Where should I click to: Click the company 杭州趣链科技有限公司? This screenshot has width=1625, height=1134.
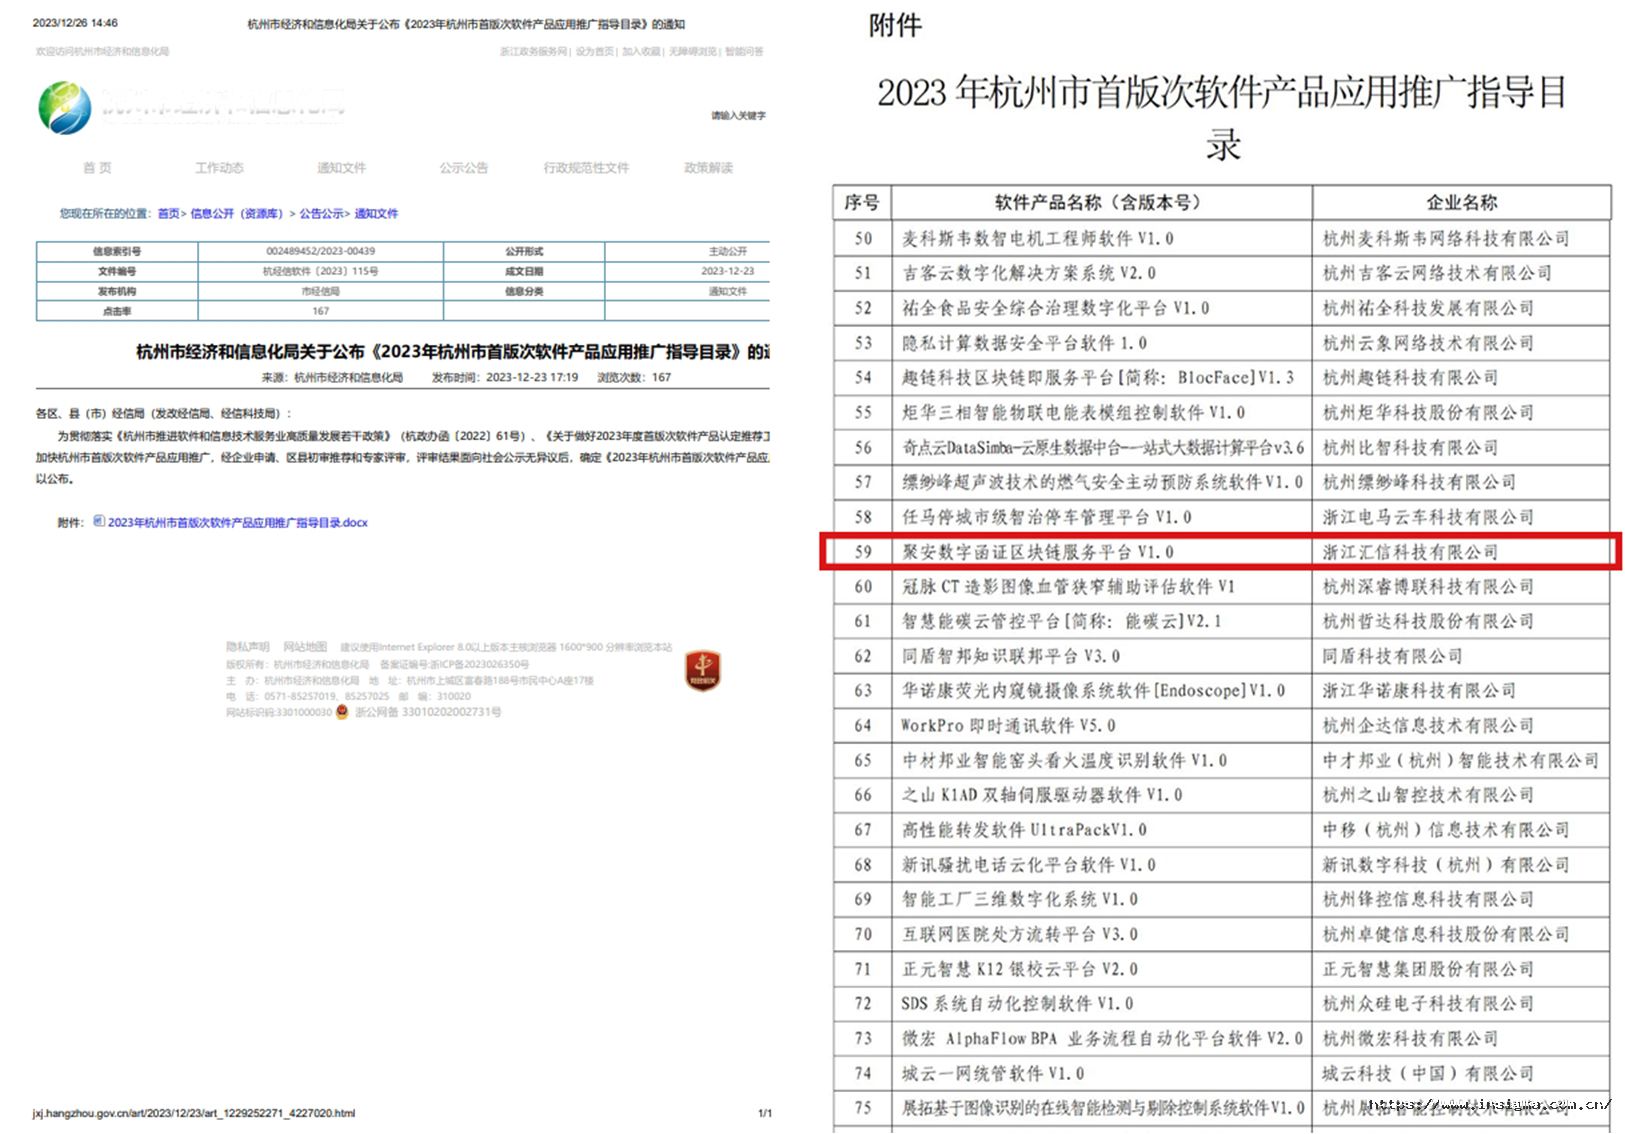pos(1410,377)
